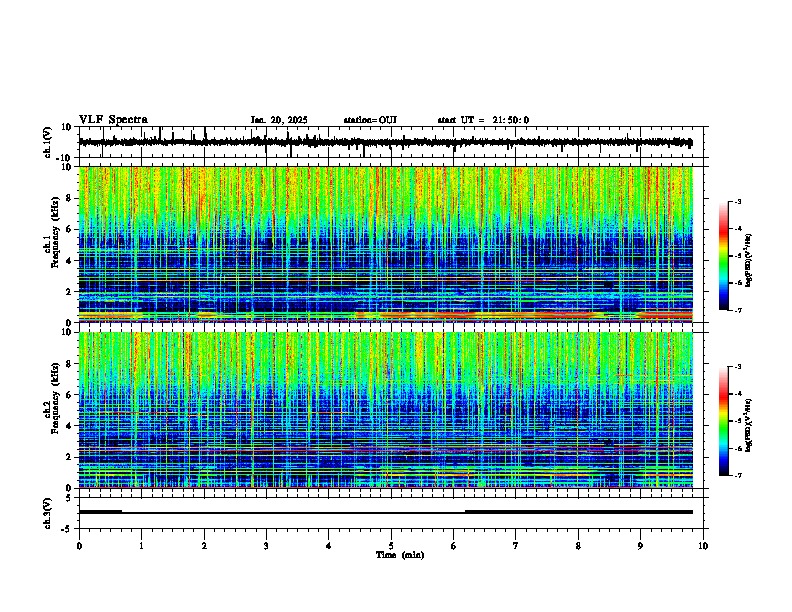The height and width of the screenshot is (612, 792).
Task: Click the "-7" label on the ch.1 colour scale
Action: [x=738, y=310]
